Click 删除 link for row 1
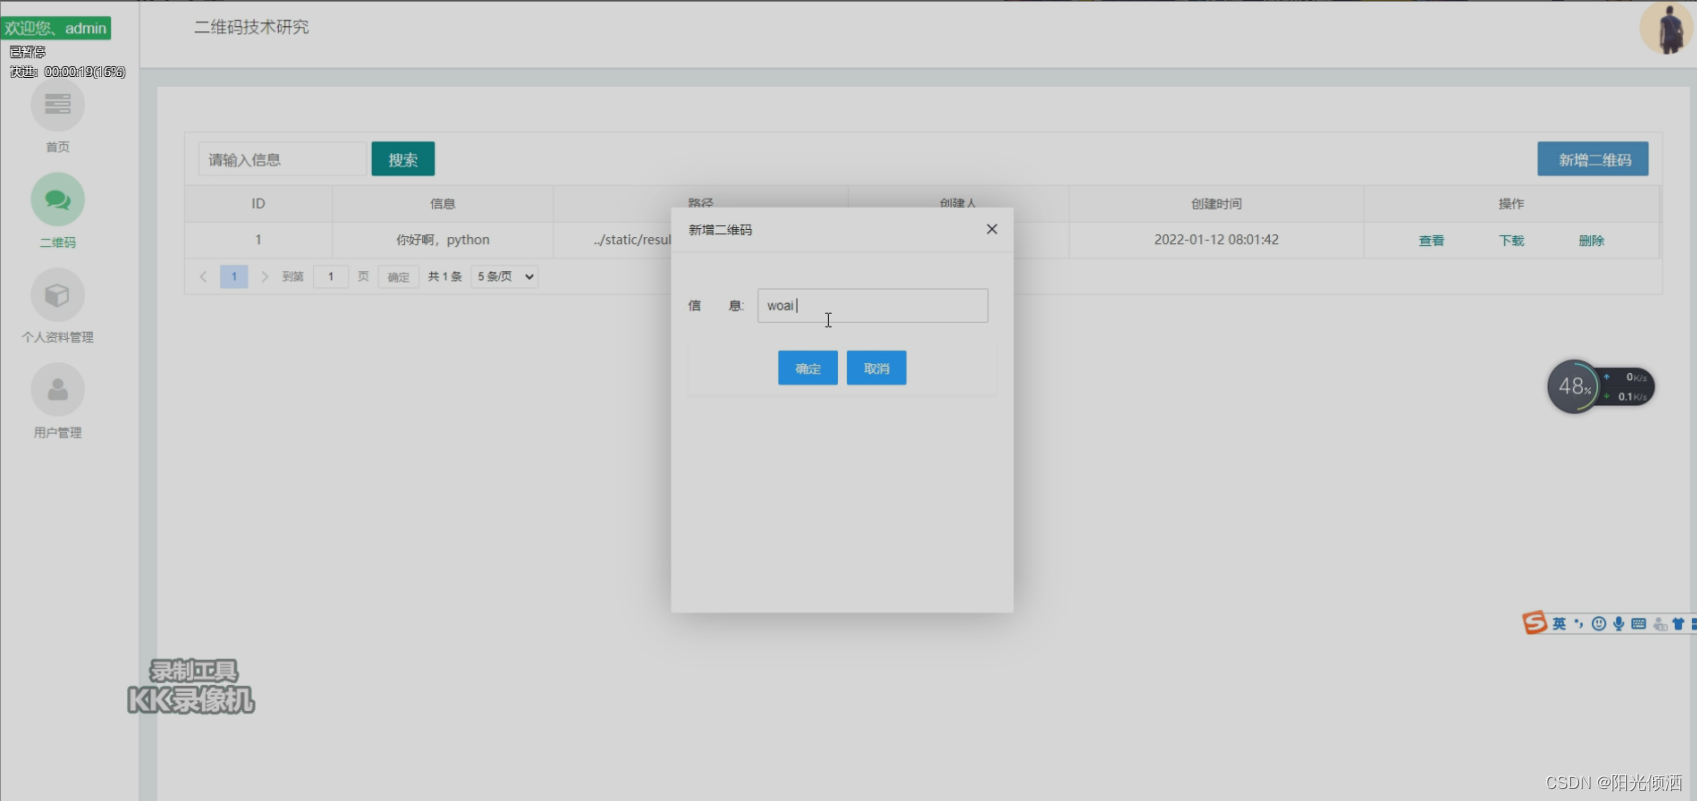The image size is (1697, 801). tap(1591, 241)
